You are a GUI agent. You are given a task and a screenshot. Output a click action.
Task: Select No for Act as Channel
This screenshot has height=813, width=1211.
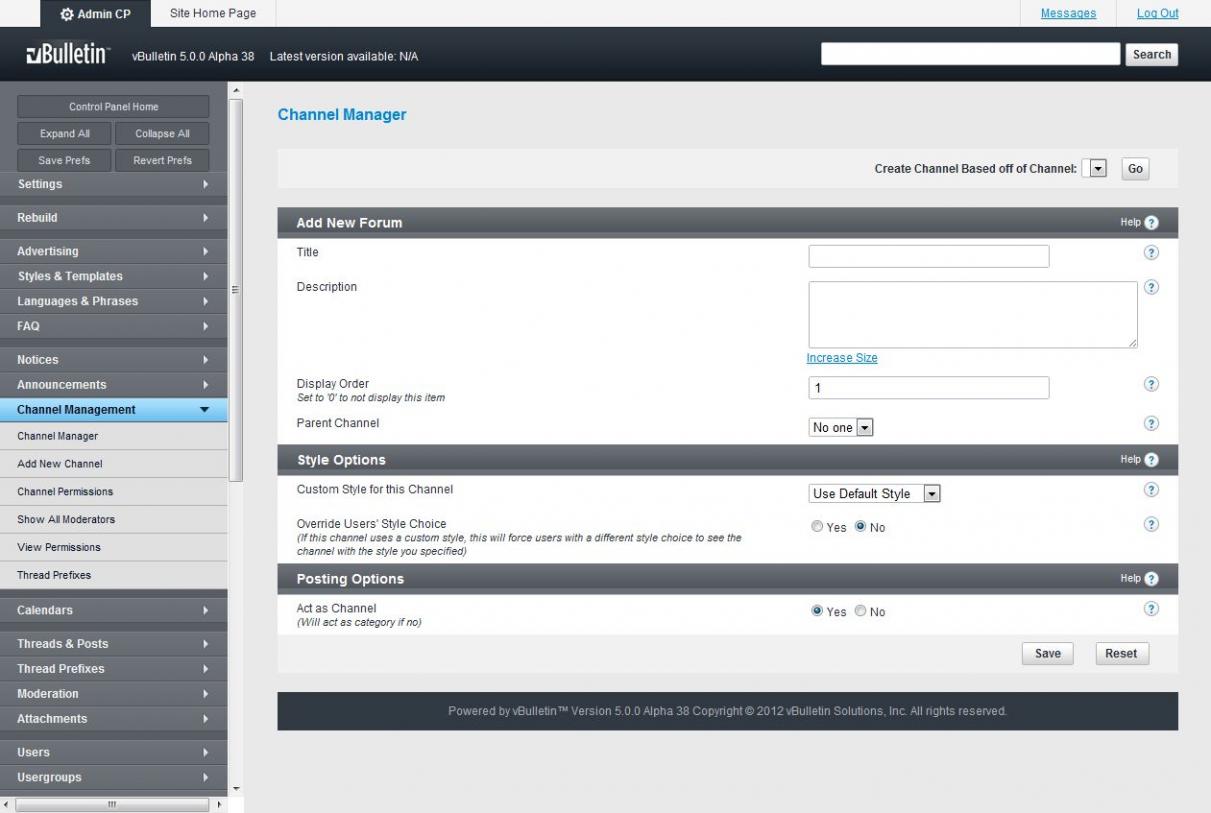[861, 612]
